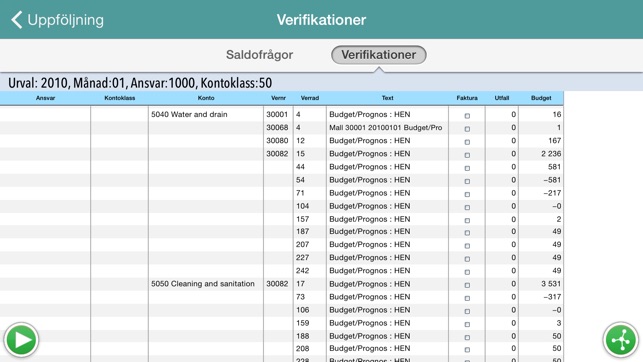Click budget value 167

tap(554, 141)
